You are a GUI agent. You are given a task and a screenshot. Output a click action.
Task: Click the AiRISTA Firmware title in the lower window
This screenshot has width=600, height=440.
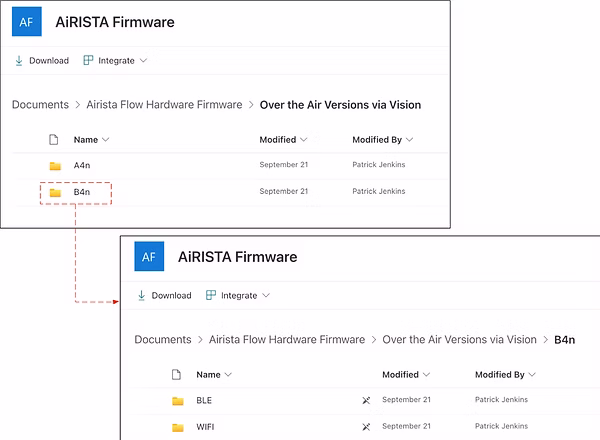click(237, 257)
